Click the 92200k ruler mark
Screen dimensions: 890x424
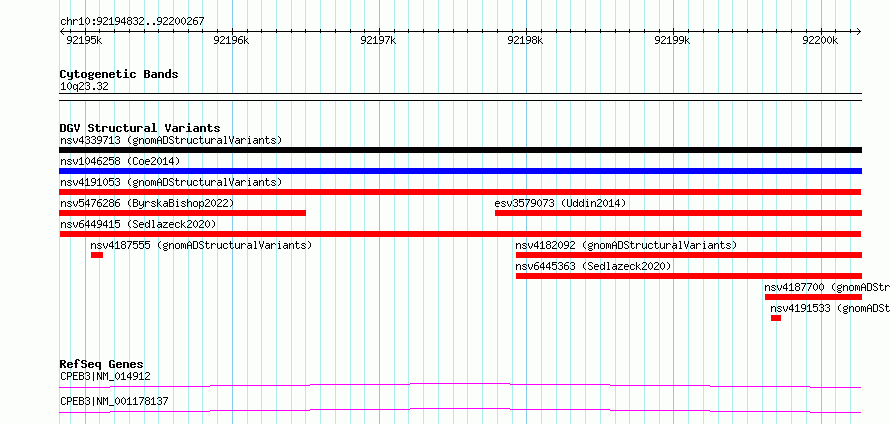(x=820, y=40)
